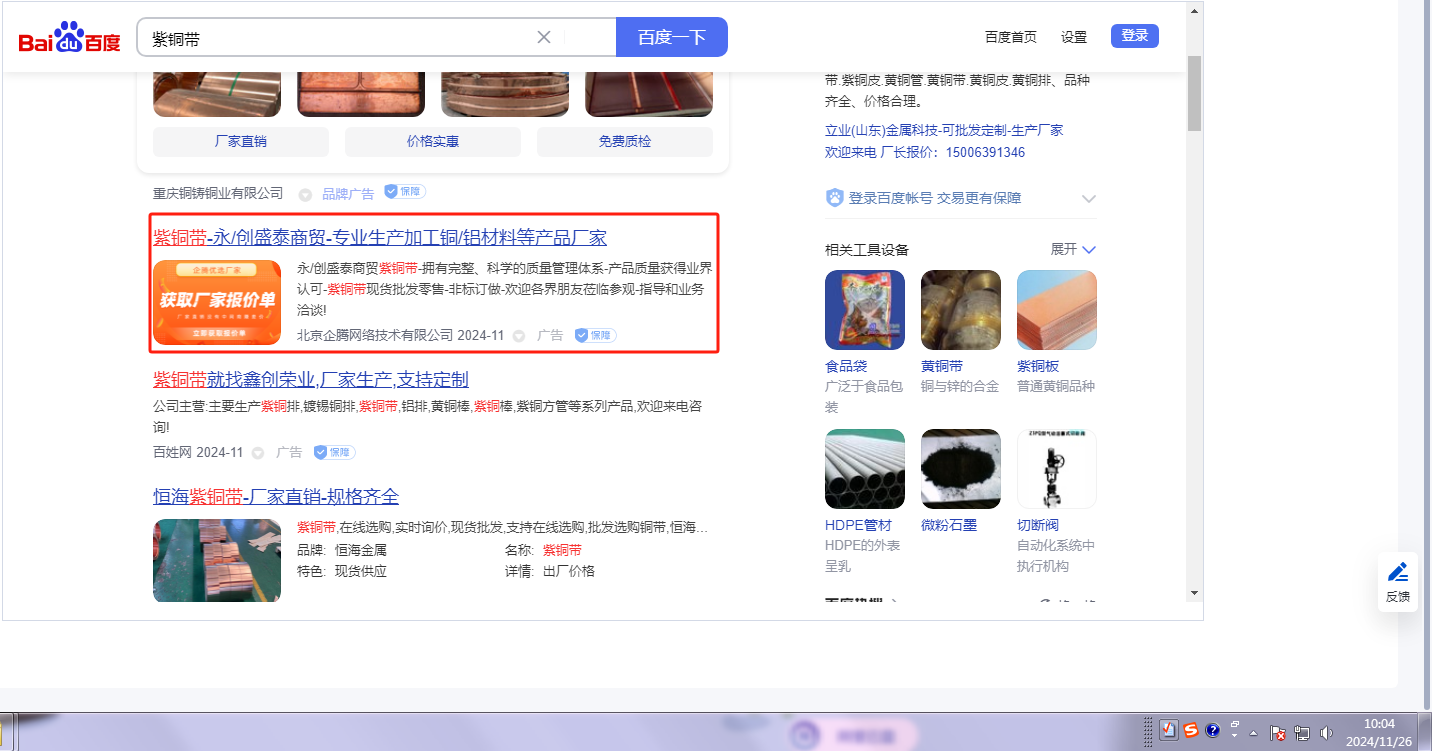Screen dimensions: 1432x751
Task: Expand the 登录百度帐号 panel chevron
Action: coord(1089,198)
